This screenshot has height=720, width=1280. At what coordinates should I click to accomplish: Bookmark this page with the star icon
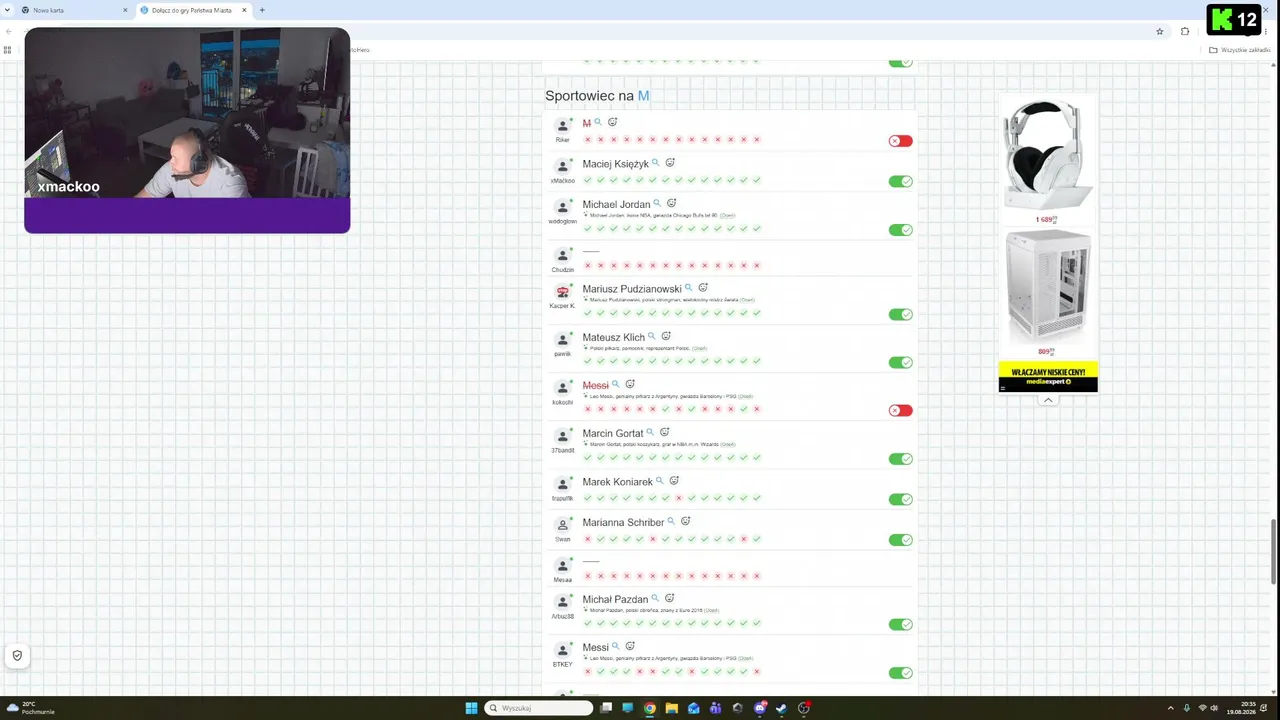1160,31
